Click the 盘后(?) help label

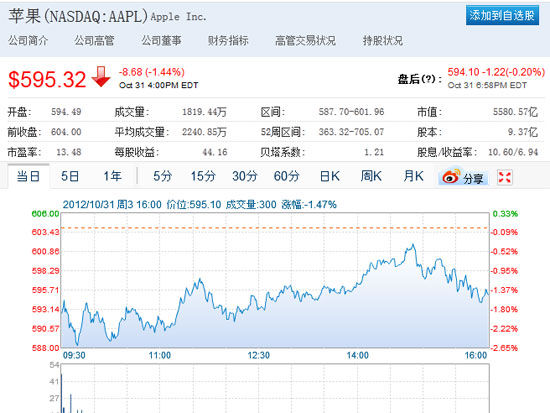click(420, 79)
